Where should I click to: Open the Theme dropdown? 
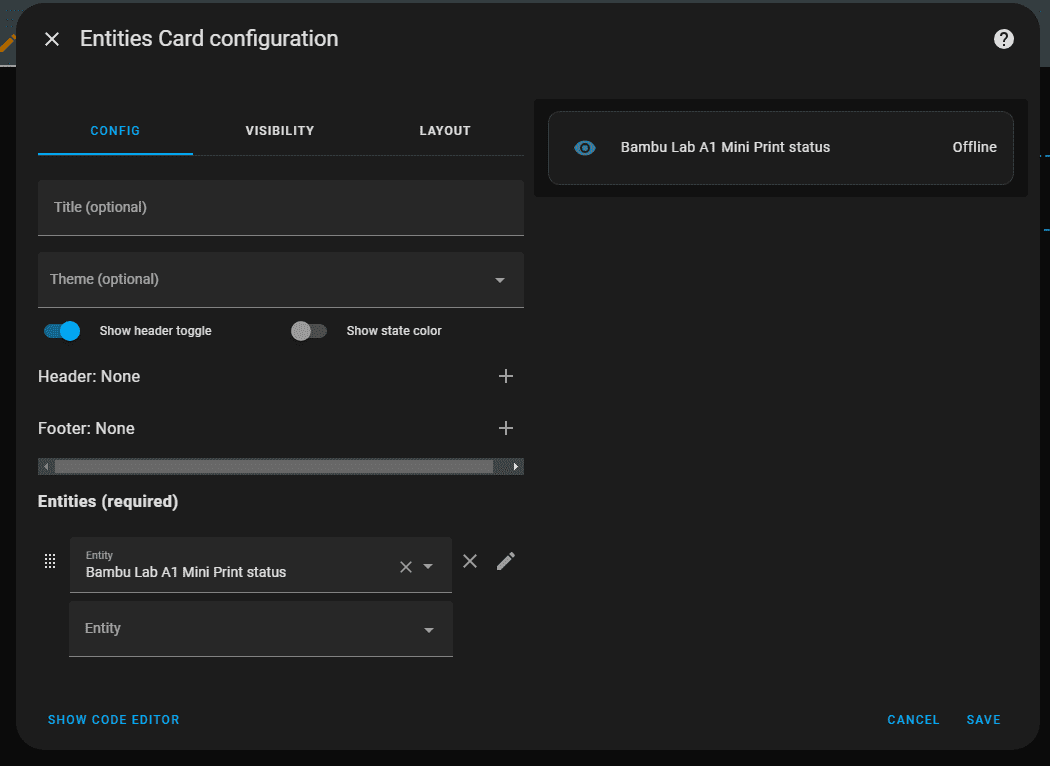[499, 280]
